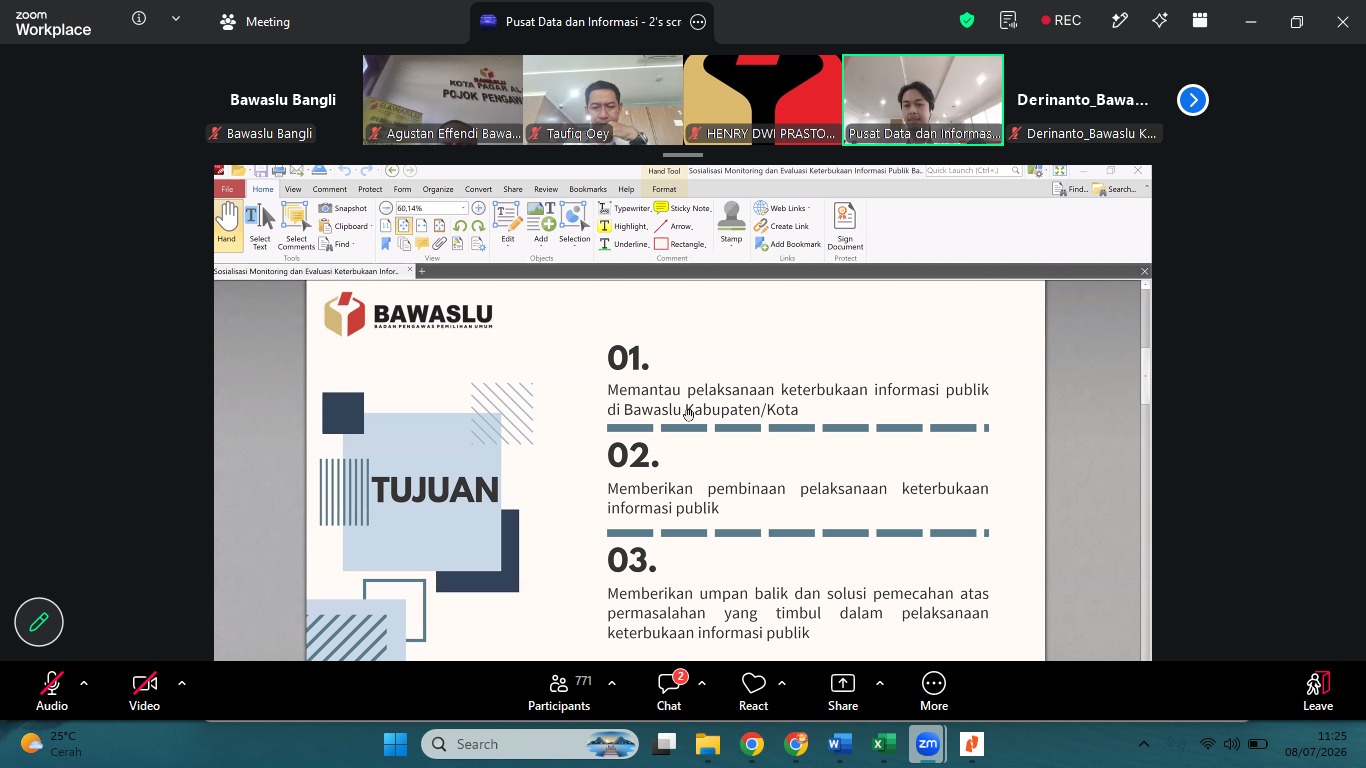Select the Rectangle drawing tool

tap(680, 244)
